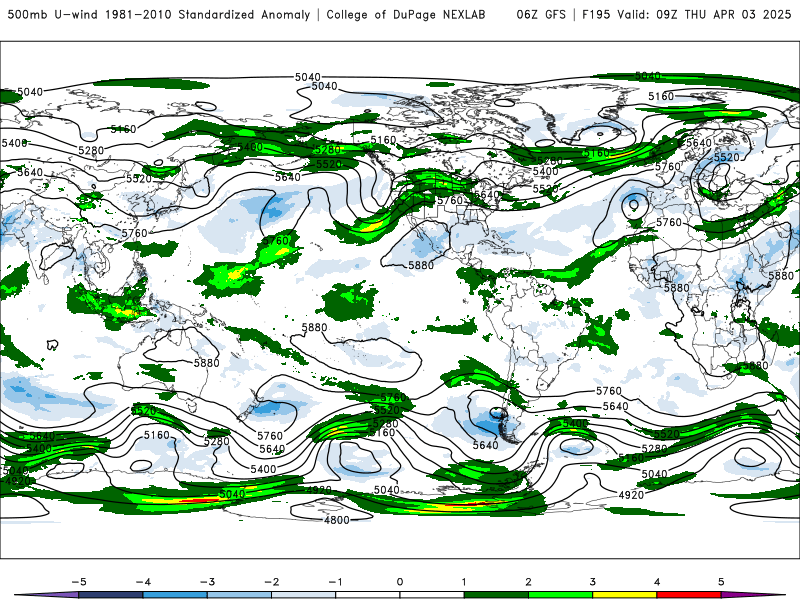This screenshot has height=600, width=800.
Task: Select the blue swatch between -4 and -3
Action: click(175, 595)
